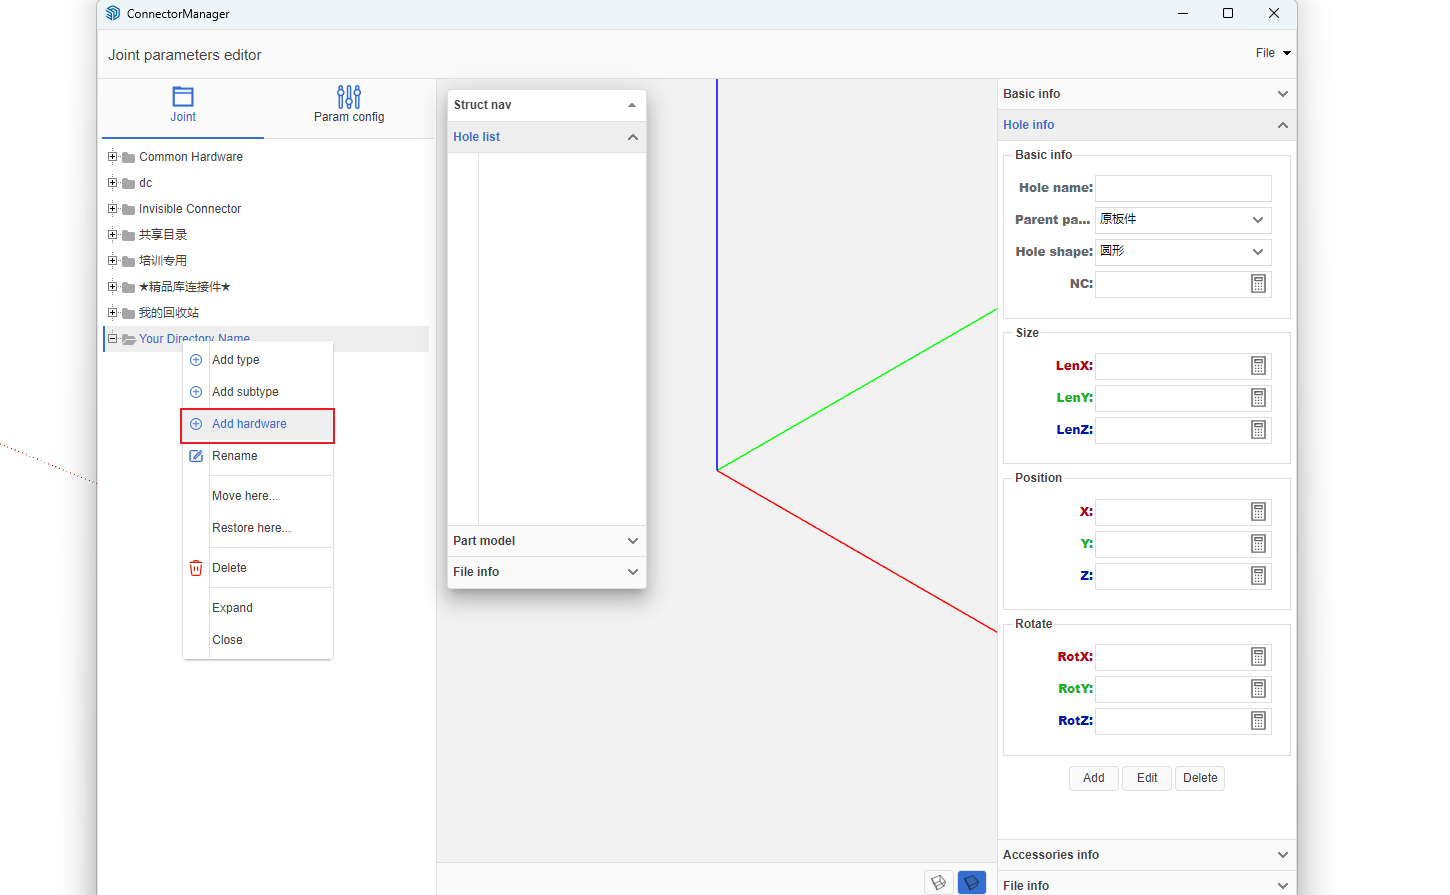Select Rename in the context menu

pyautogui.click(x=235, y=456)
